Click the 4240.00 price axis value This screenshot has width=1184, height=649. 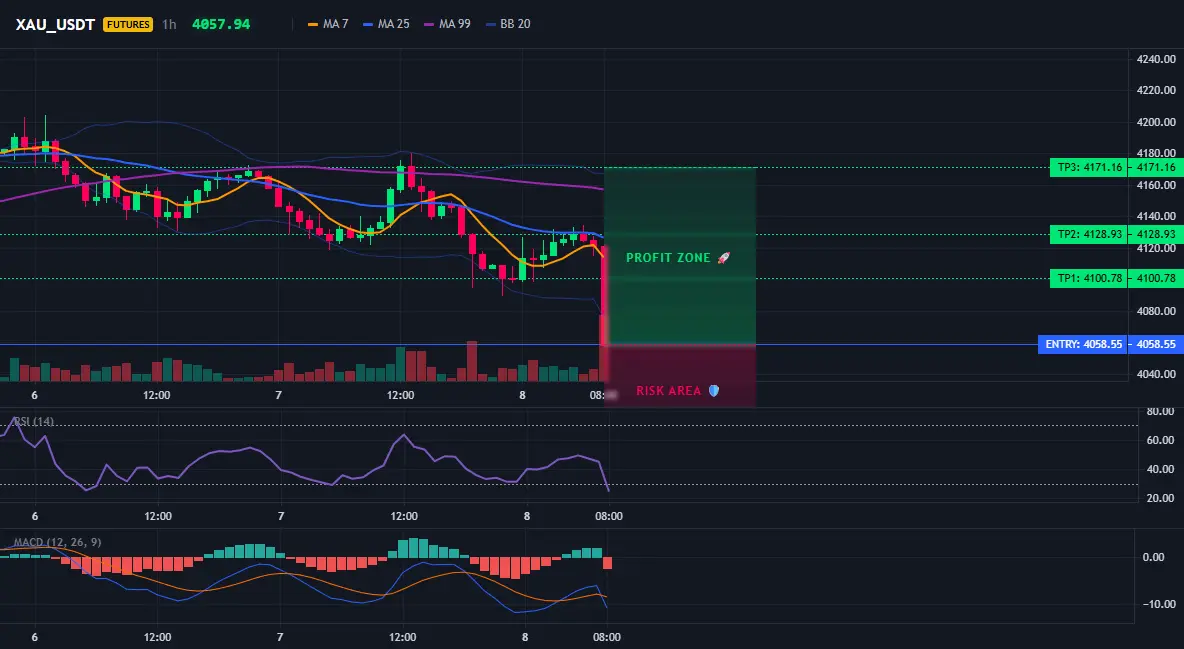point(1156,59)
